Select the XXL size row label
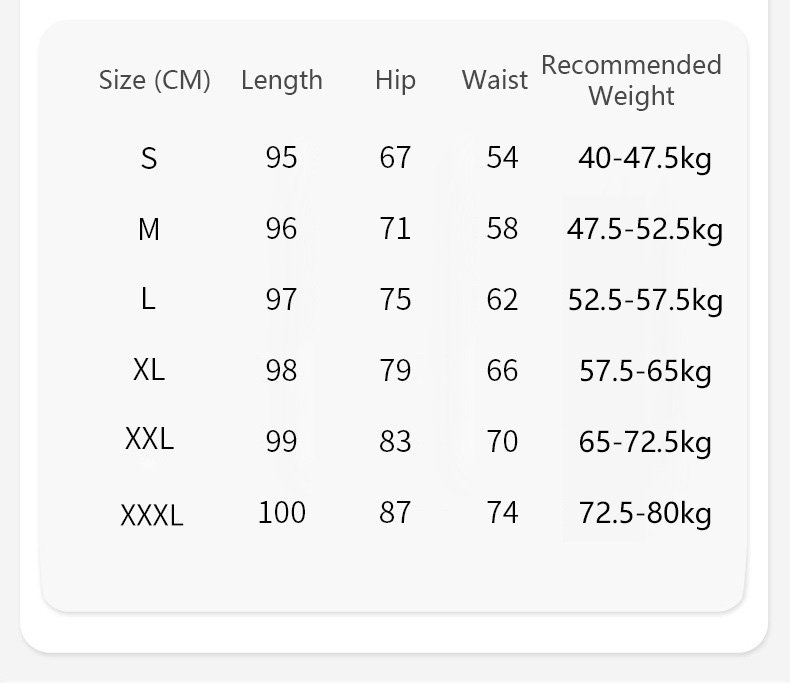The image size is (790, 683). coord(150,438)
